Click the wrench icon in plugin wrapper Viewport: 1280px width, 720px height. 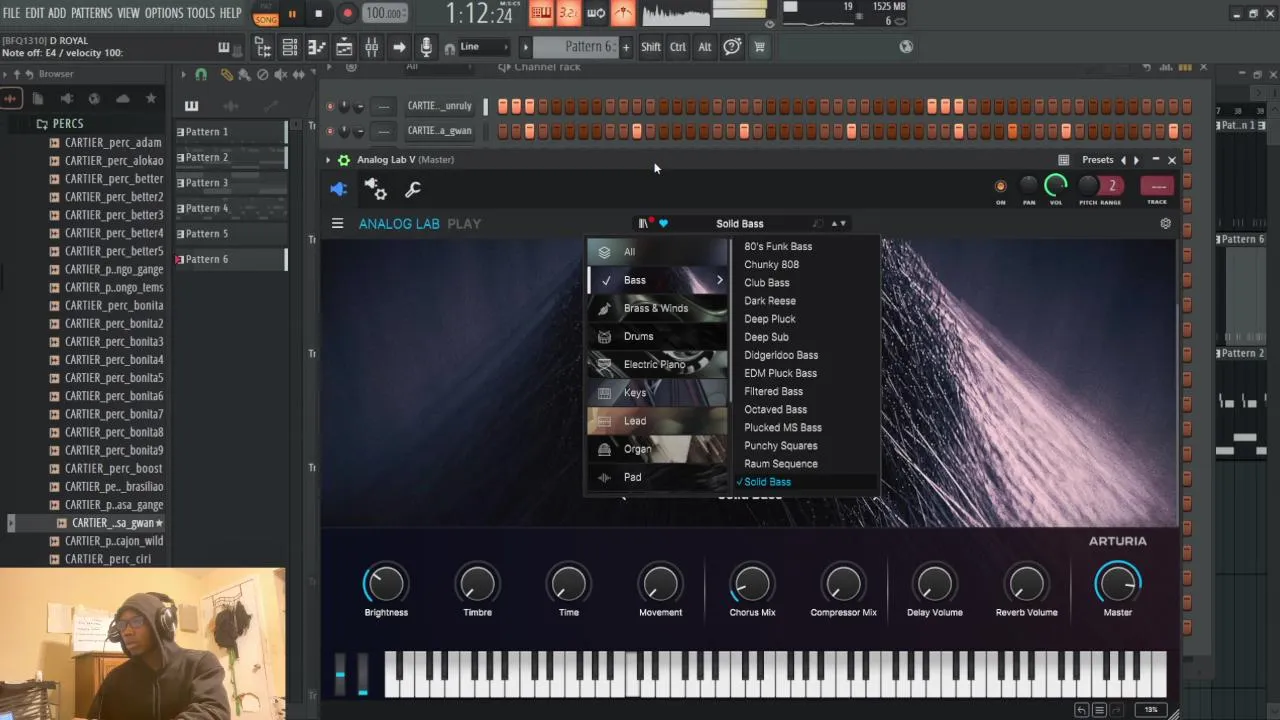click(x=412, y=189)
